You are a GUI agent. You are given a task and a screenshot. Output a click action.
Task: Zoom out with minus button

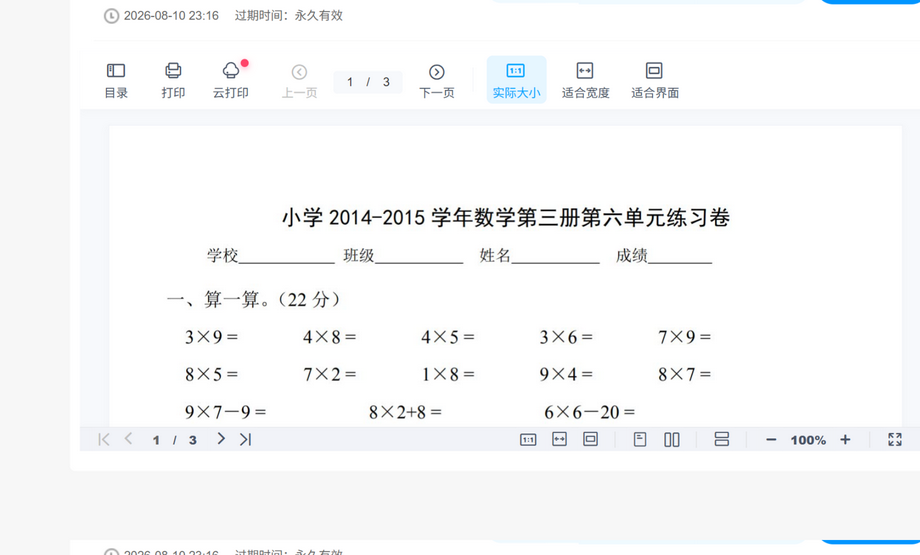pos(772,440)
